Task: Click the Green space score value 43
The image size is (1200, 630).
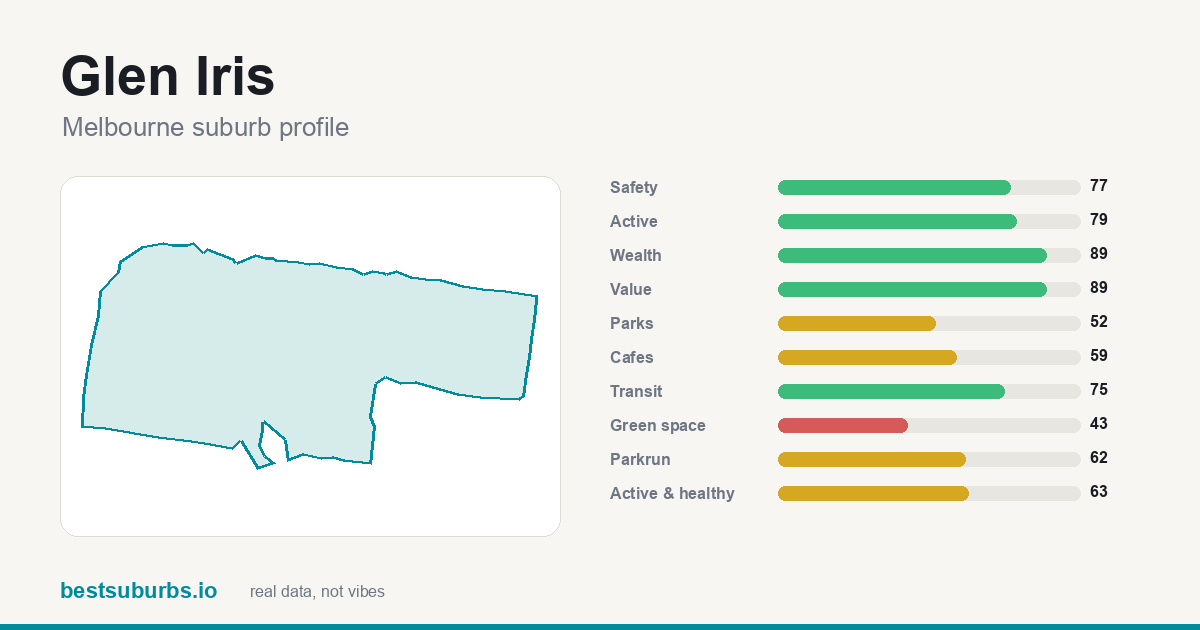Action: [x=1099, y=424]
